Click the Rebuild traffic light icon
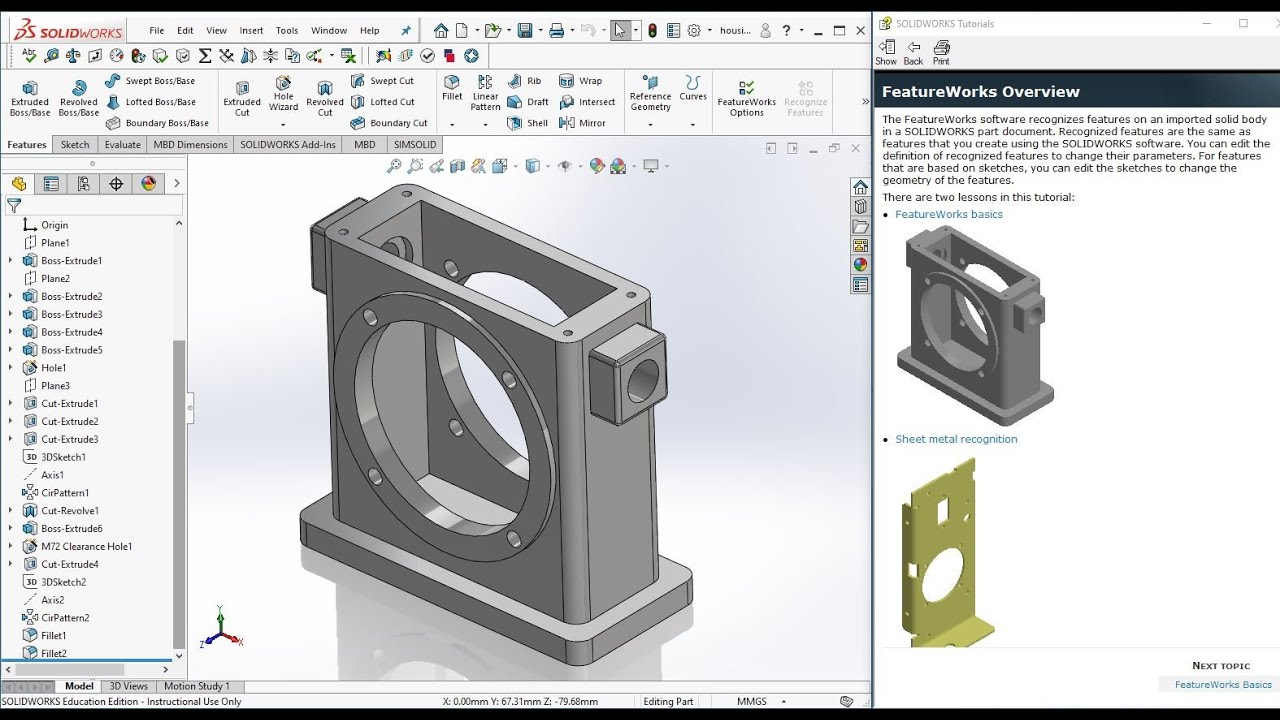This screenshot has height=720, width=1280. coord(652,31)
